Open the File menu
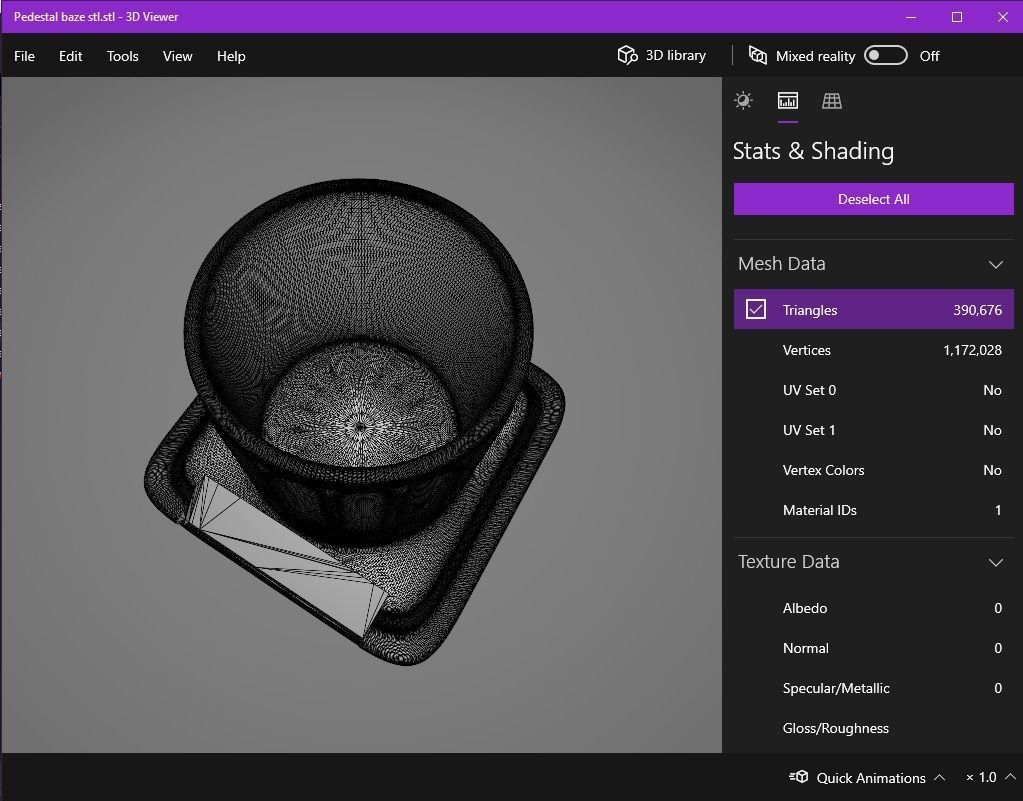 pos(24,56)
